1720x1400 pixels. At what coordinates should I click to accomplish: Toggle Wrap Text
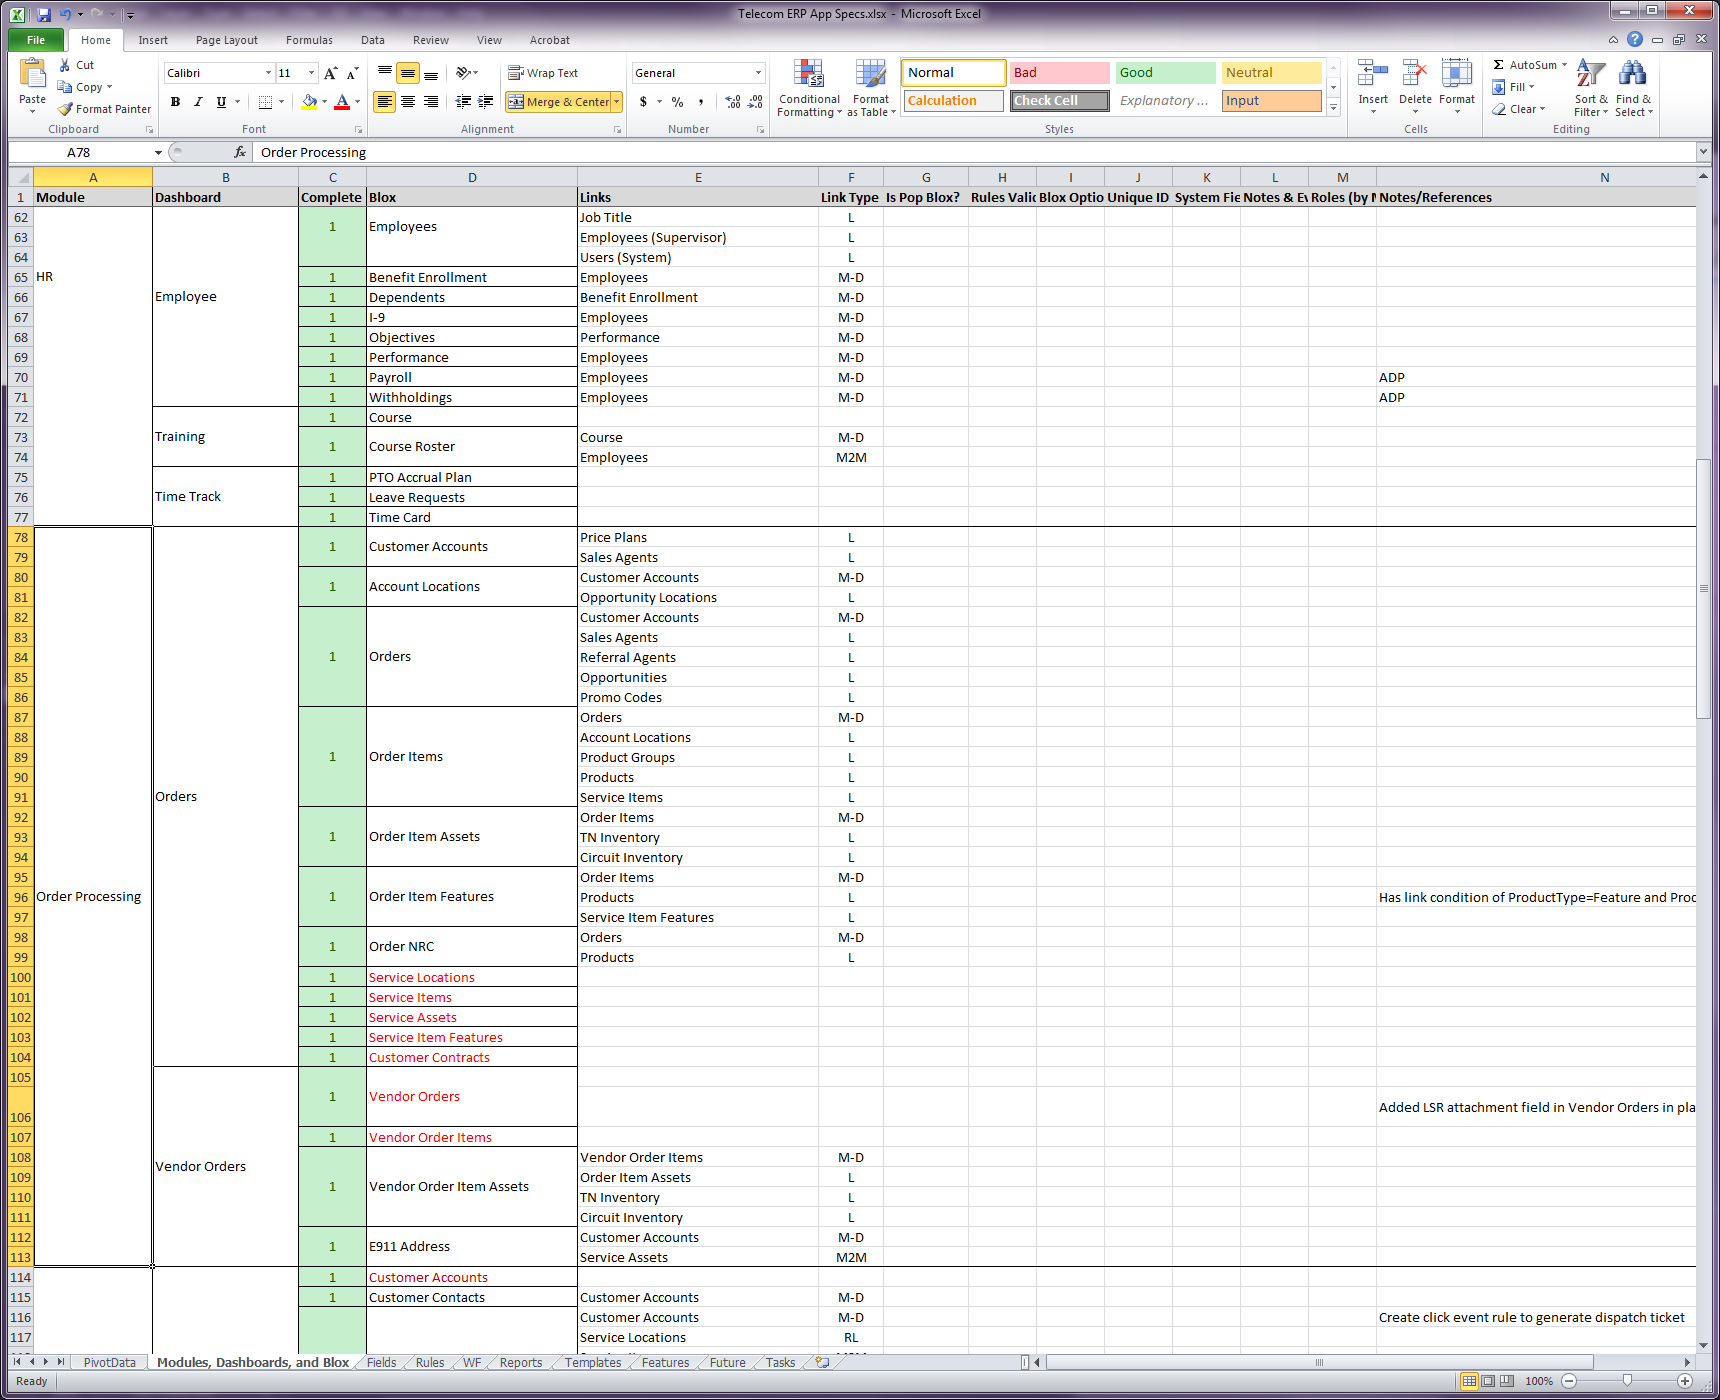543,73
